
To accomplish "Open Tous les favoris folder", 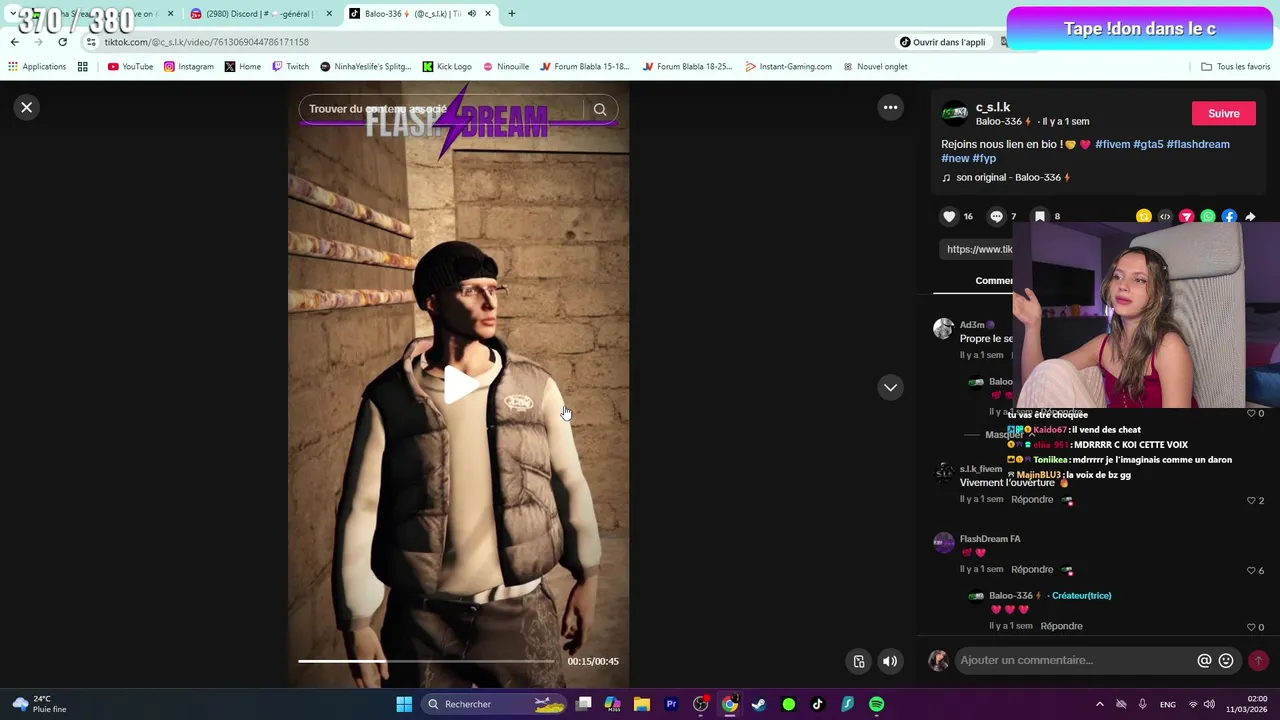I will pyautogui.click(x=1236, y=67).
